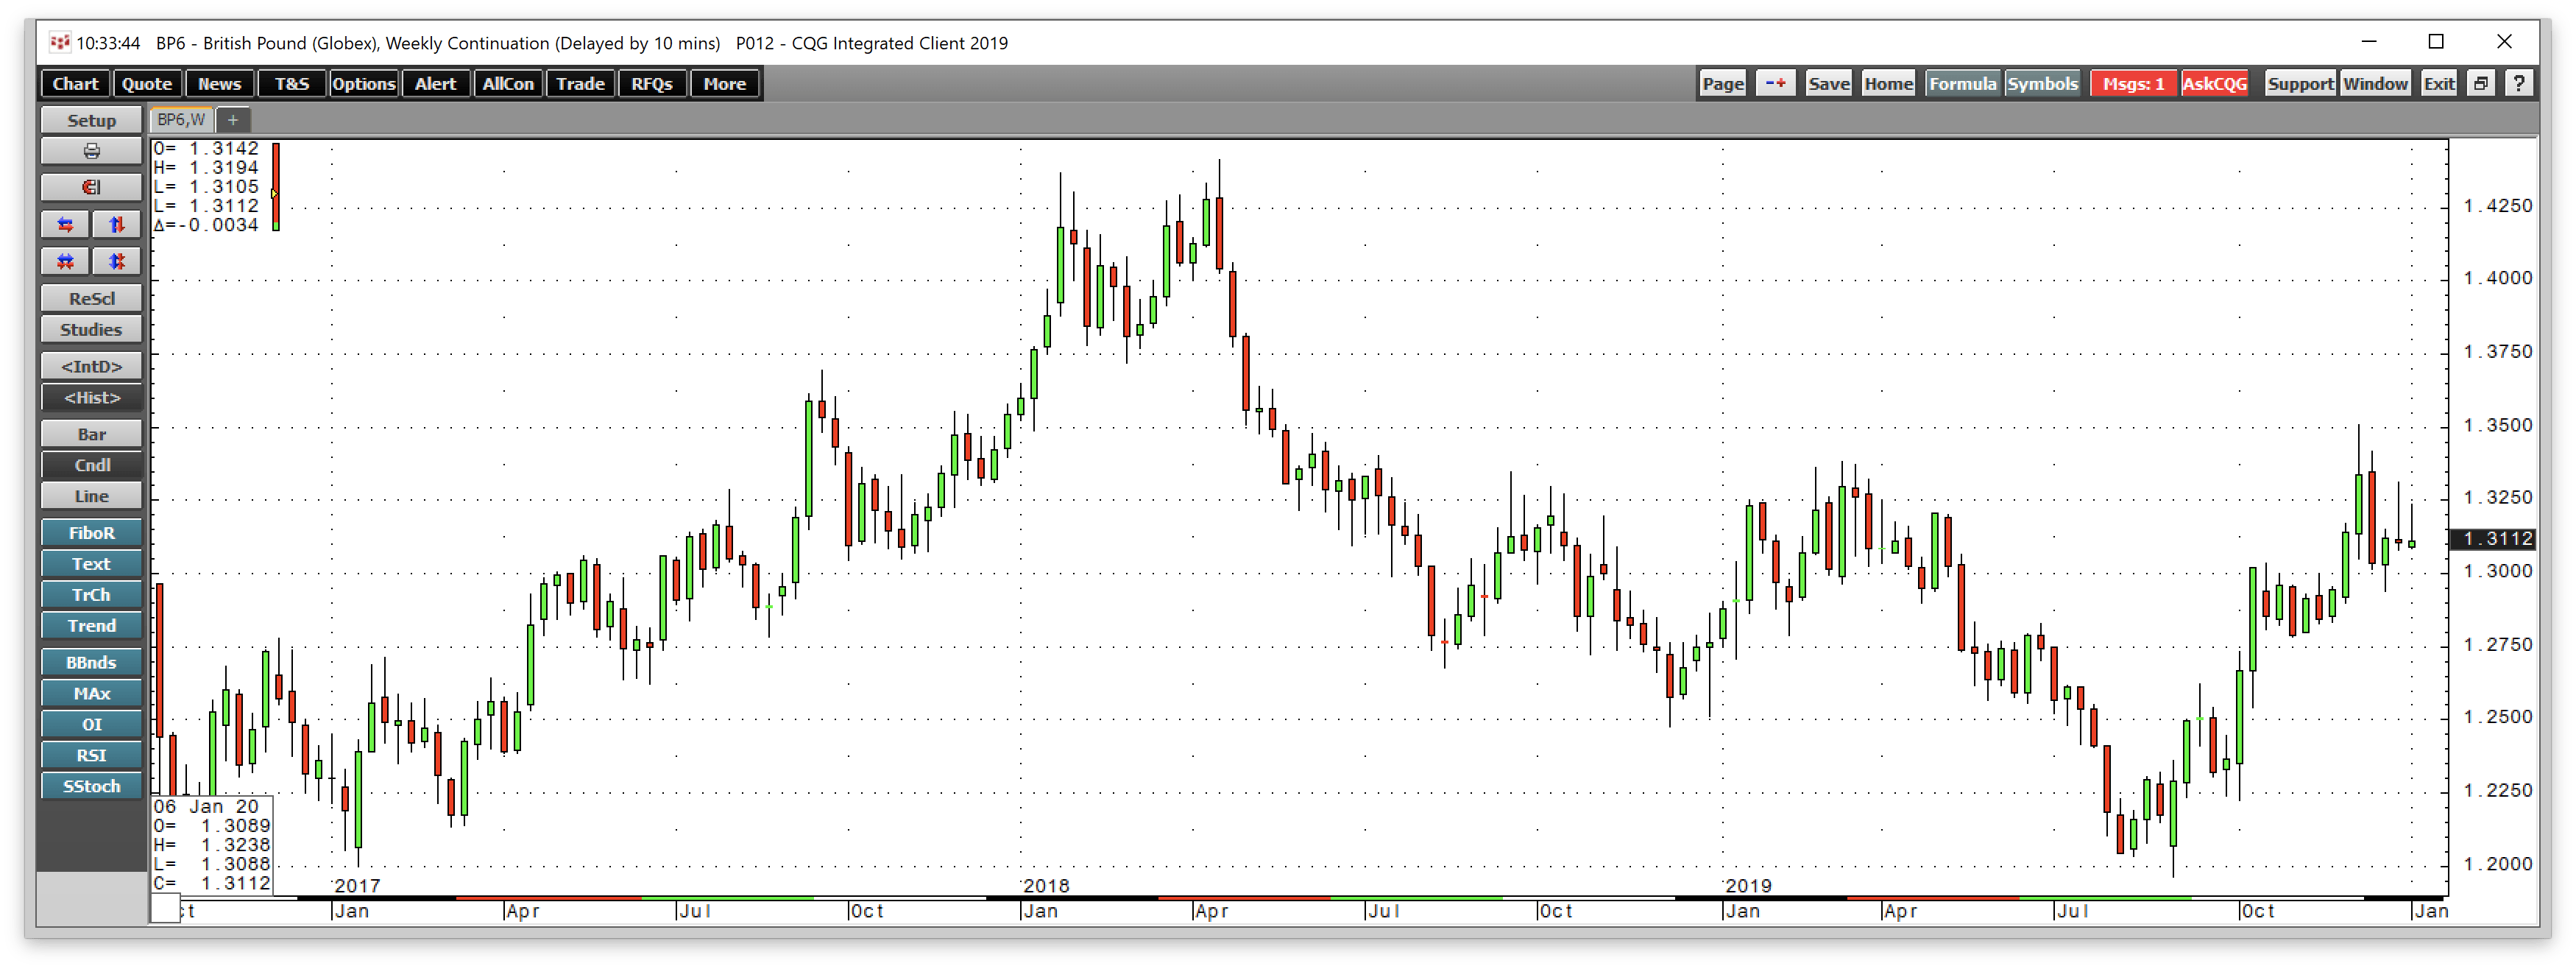Click the 1.2000 price scale label
The height and width of the screenshot is (969, 2576).
tap(2497, 864)
